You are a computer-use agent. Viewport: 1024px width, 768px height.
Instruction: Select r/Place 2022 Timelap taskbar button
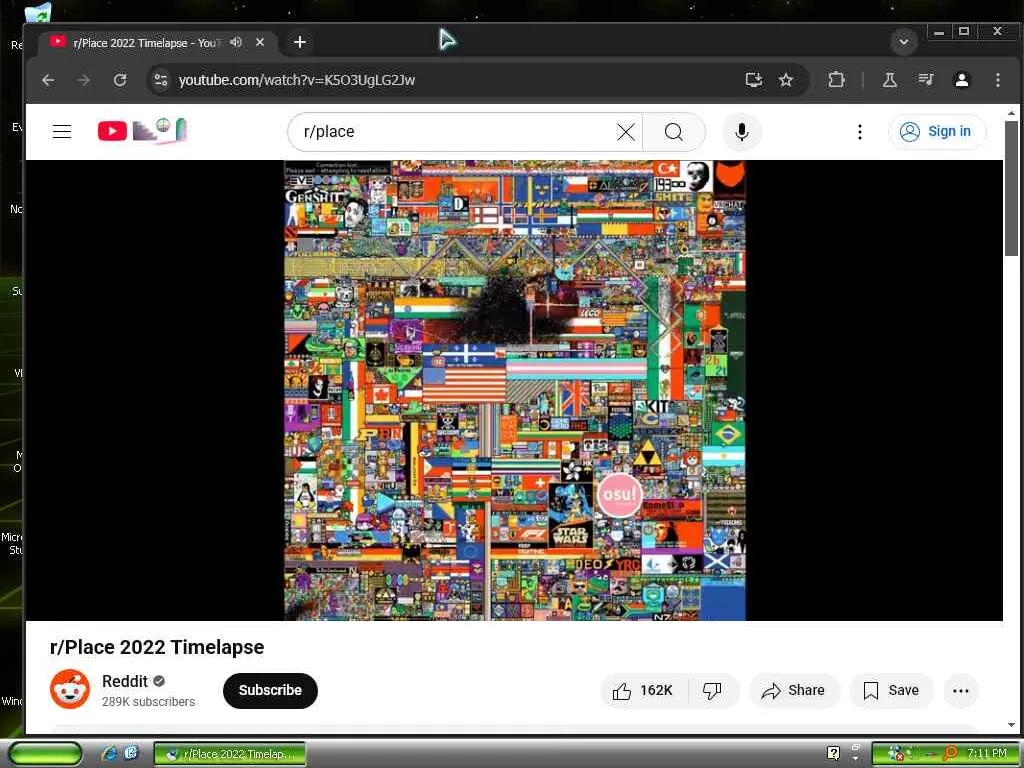[x=230, y=754]
